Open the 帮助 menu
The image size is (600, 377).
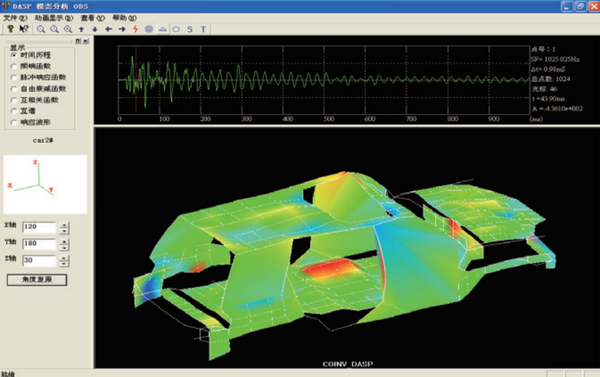click(x=124, y=18)
